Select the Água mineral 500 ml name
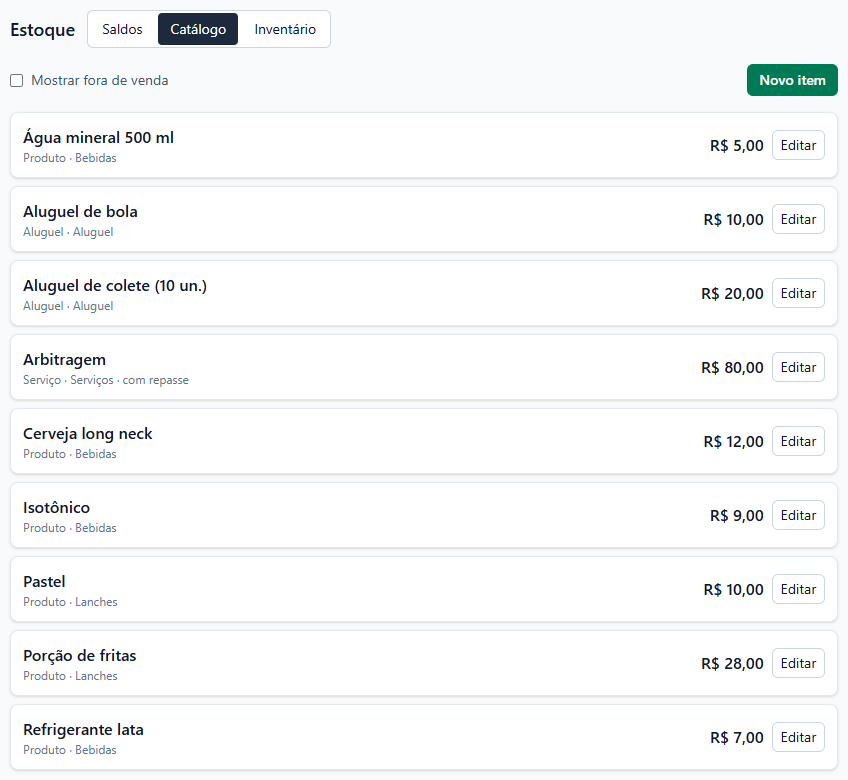The height and width of the screenshot is (780, 848). pyautogui.click(x=98, y=137)
